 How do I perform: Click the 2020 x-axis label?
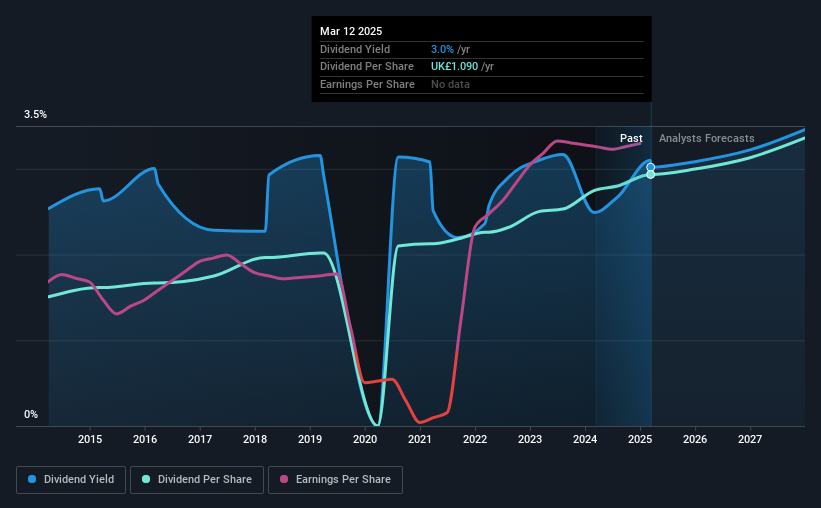365,439
